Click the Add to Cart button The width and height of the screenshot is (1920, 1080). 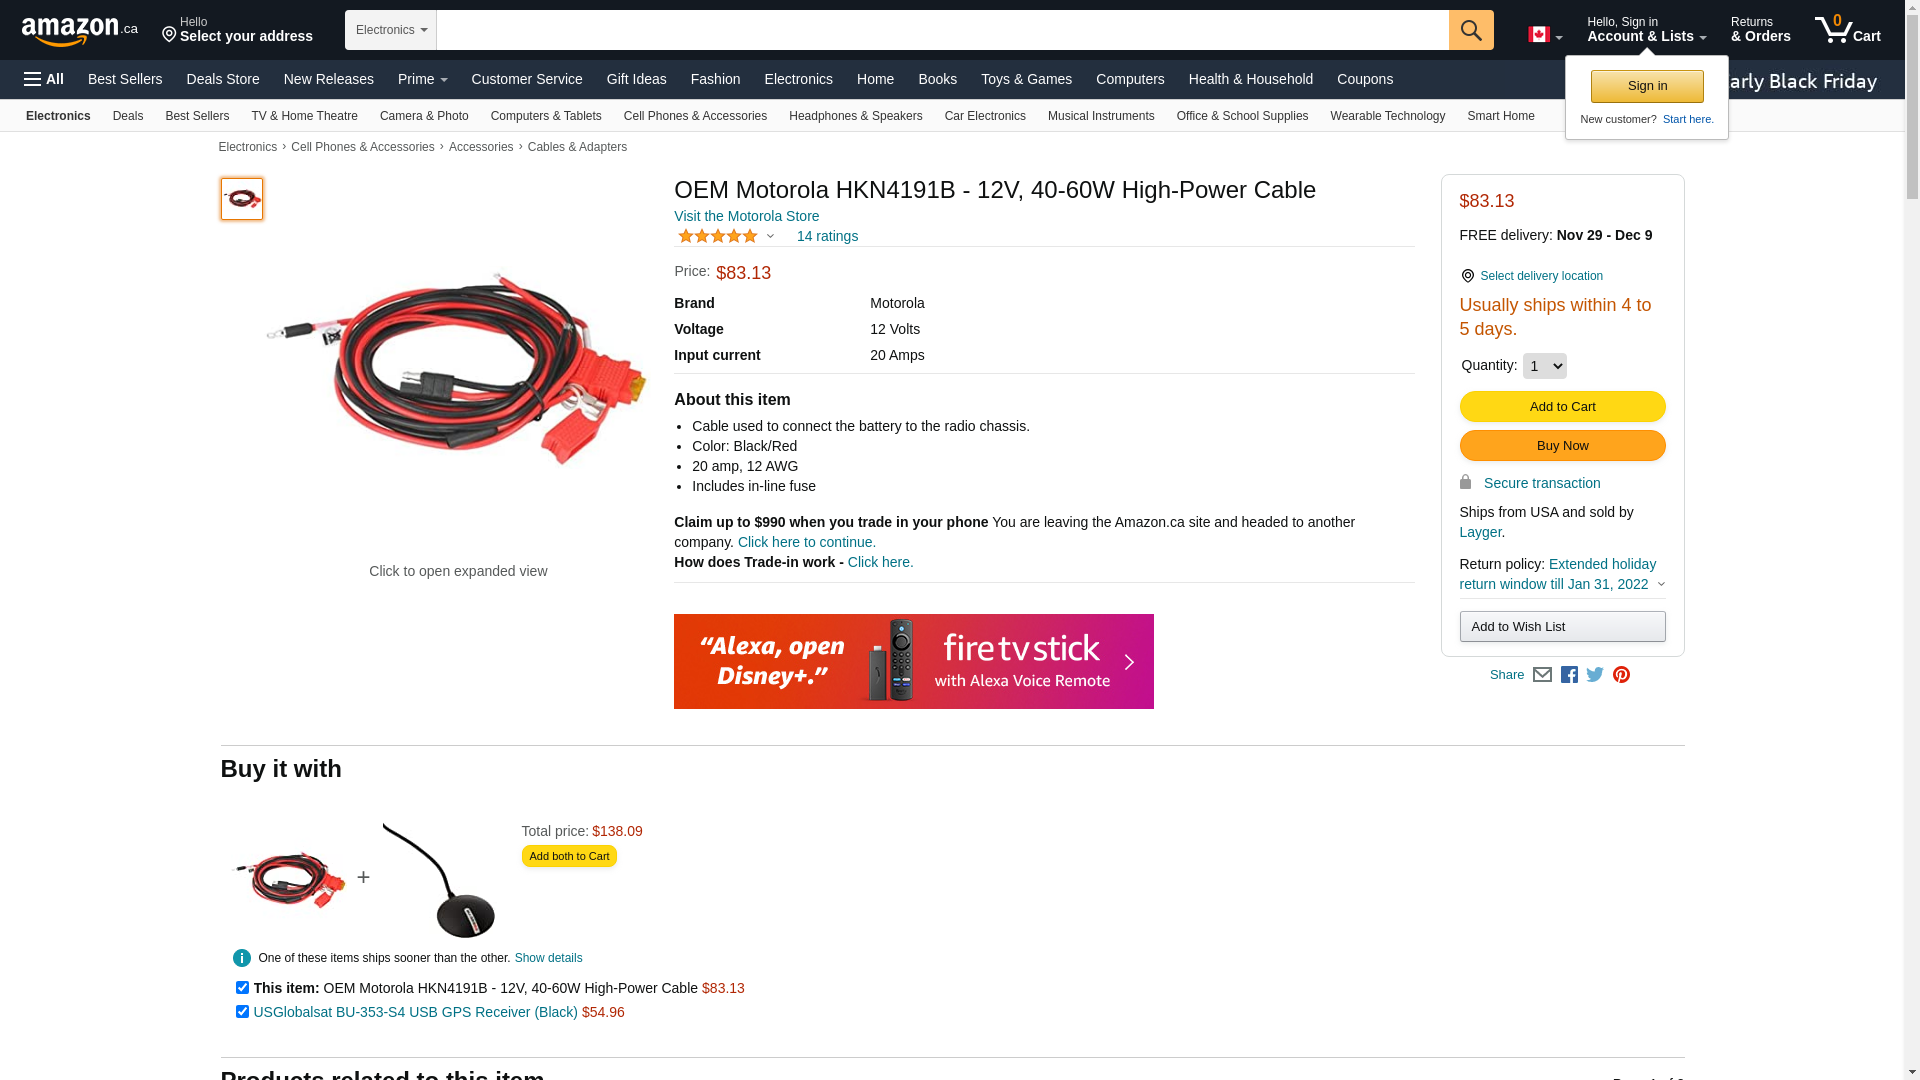[1562, 407]
